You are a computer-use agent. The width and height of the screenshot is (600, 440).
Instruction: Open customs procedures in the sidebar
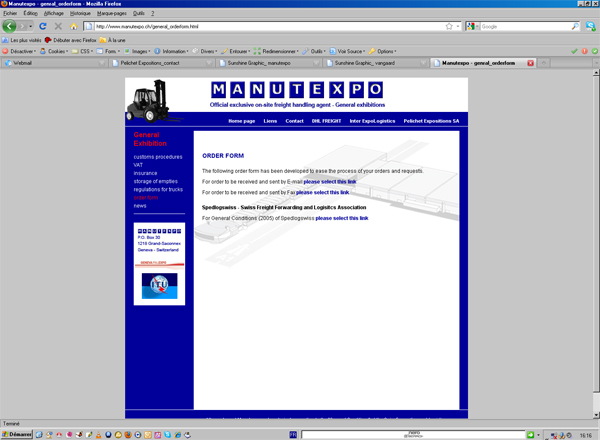coord(158,157)
